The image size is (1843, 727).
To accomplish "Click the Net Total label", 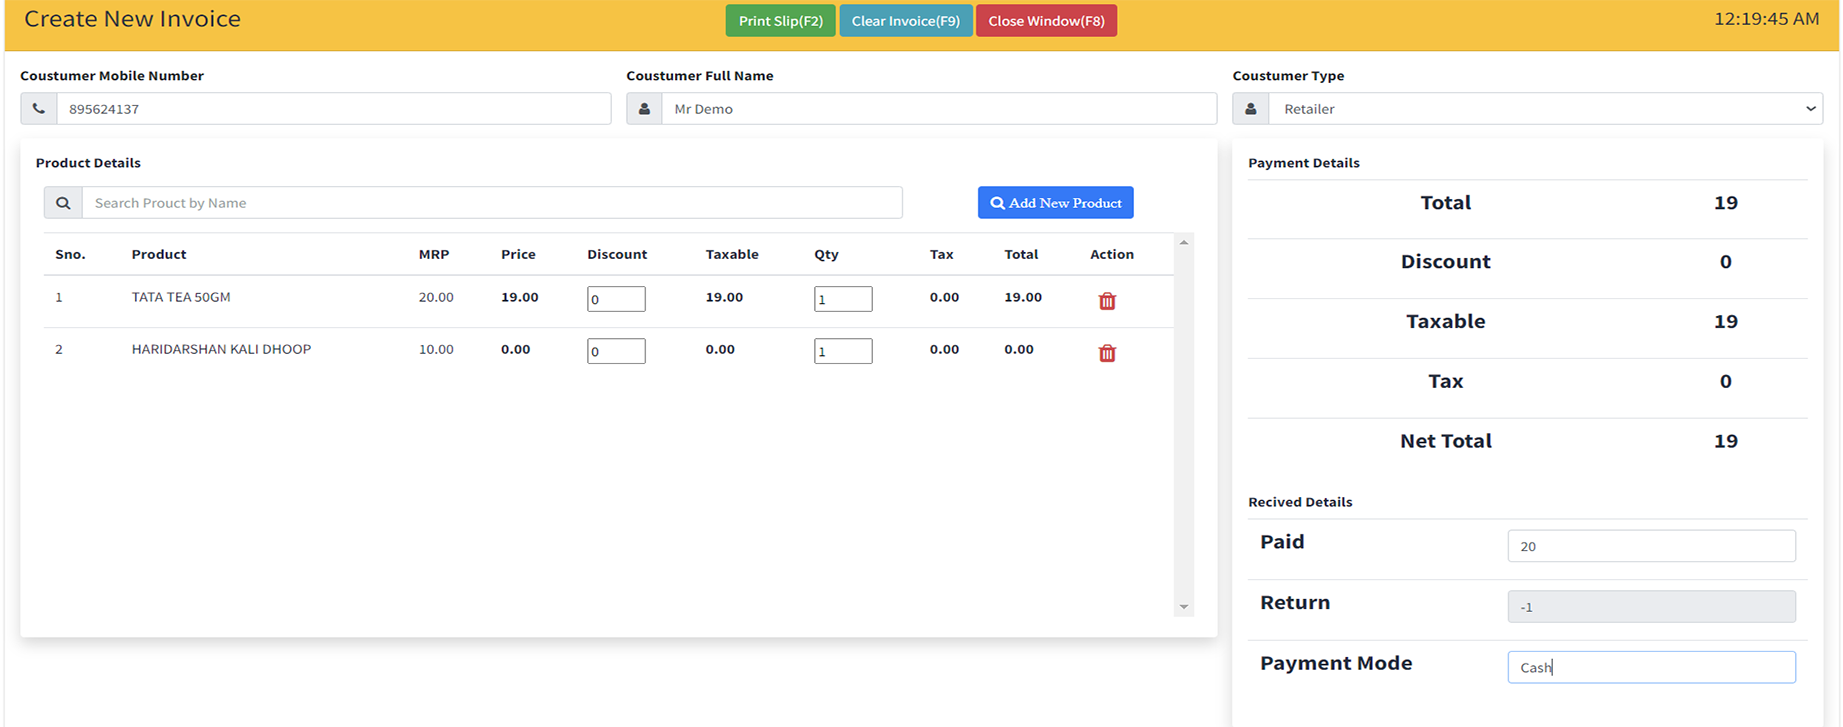I will pos(1446,441).
